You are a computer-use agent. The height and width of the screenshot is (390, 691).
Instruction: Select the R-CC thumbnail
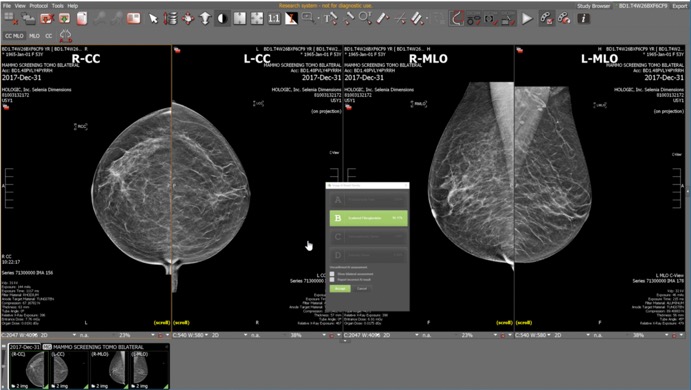[x=29, y=370]
